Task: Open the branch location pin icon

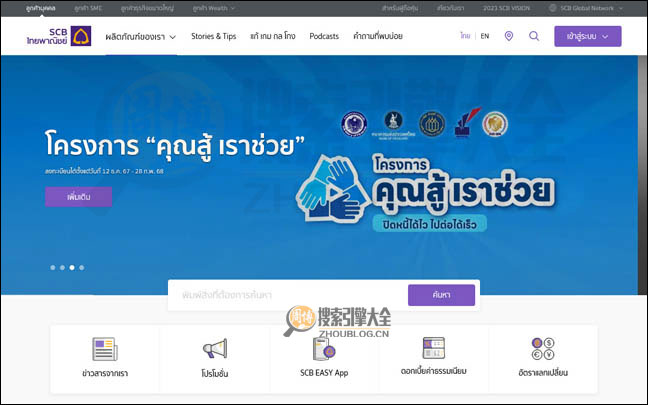Action: (x=509, y=36)
